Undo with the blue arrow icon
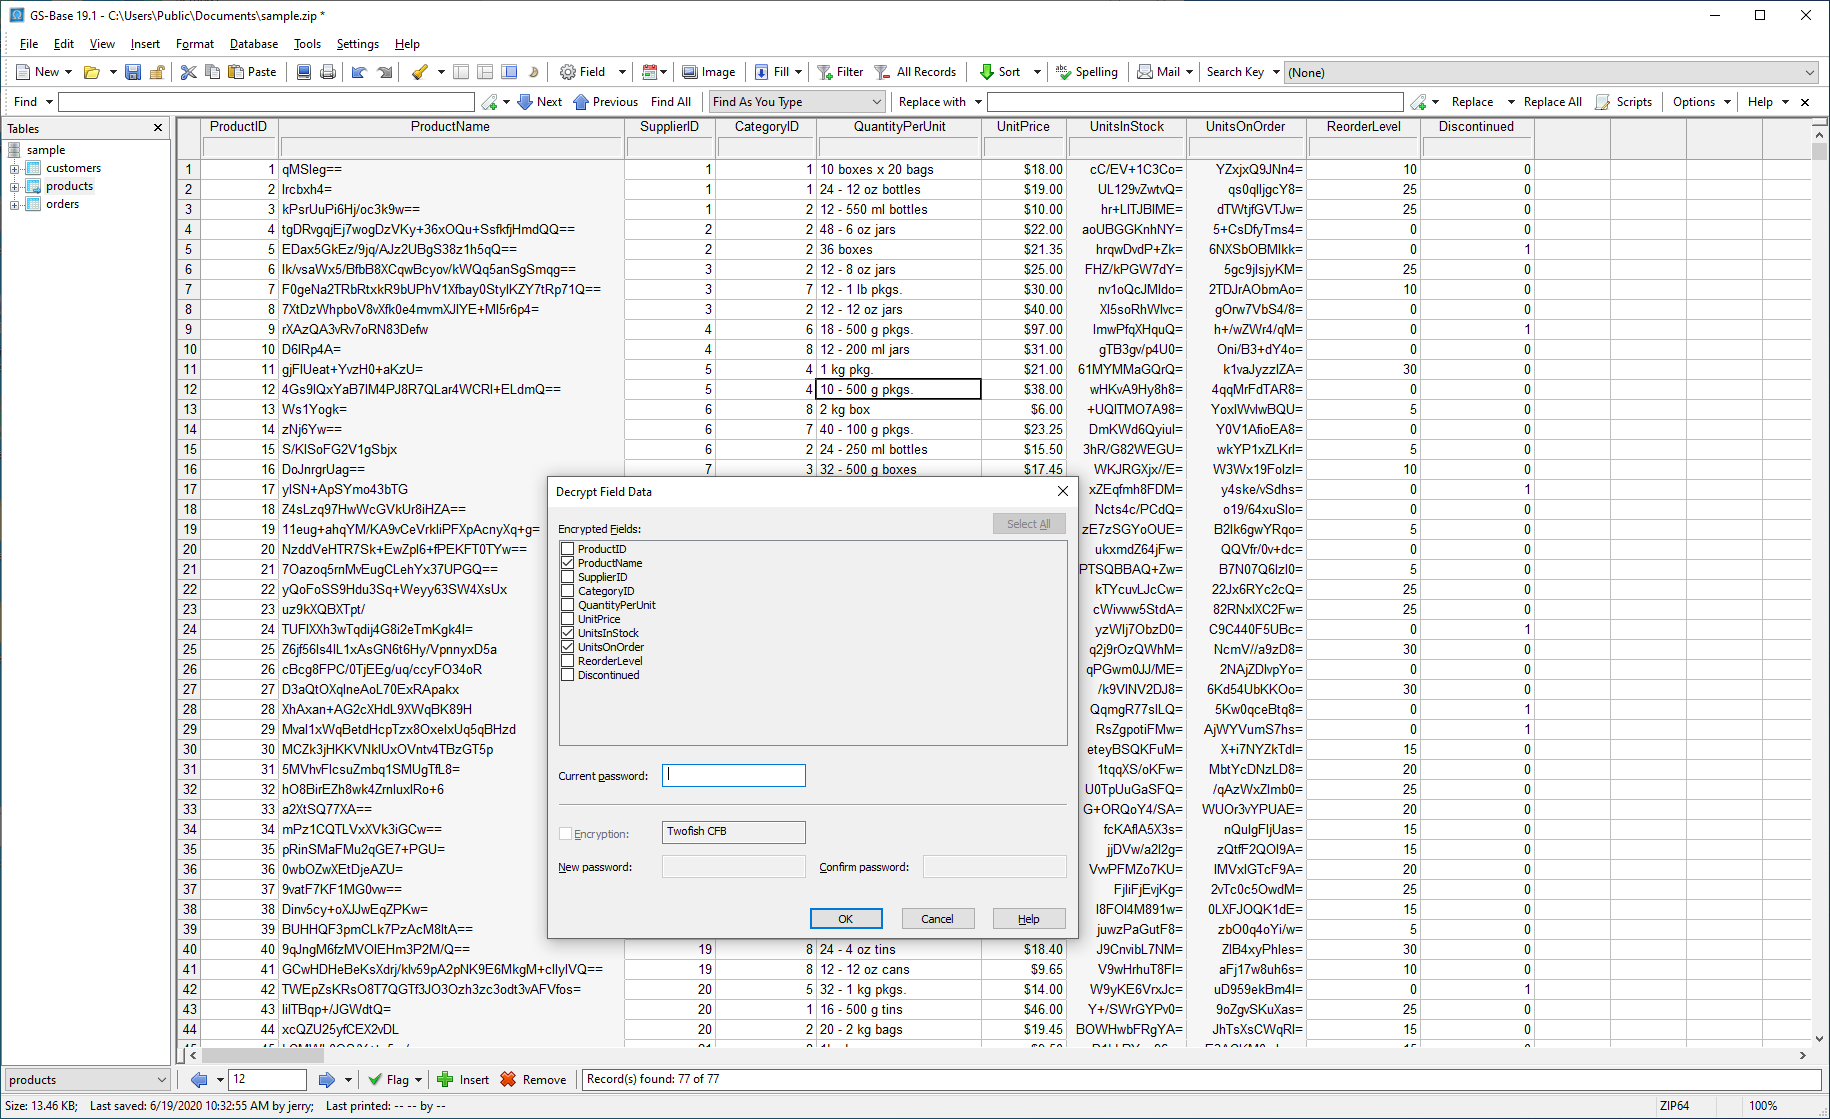The image size is (1830, 1119). point(359,72)
